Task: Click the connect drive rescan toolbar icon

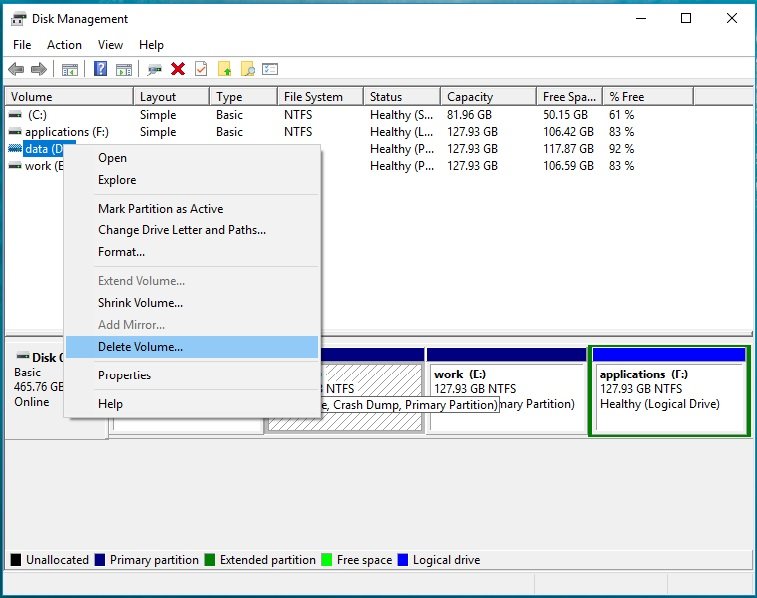Action: click(x=154, y=70)
